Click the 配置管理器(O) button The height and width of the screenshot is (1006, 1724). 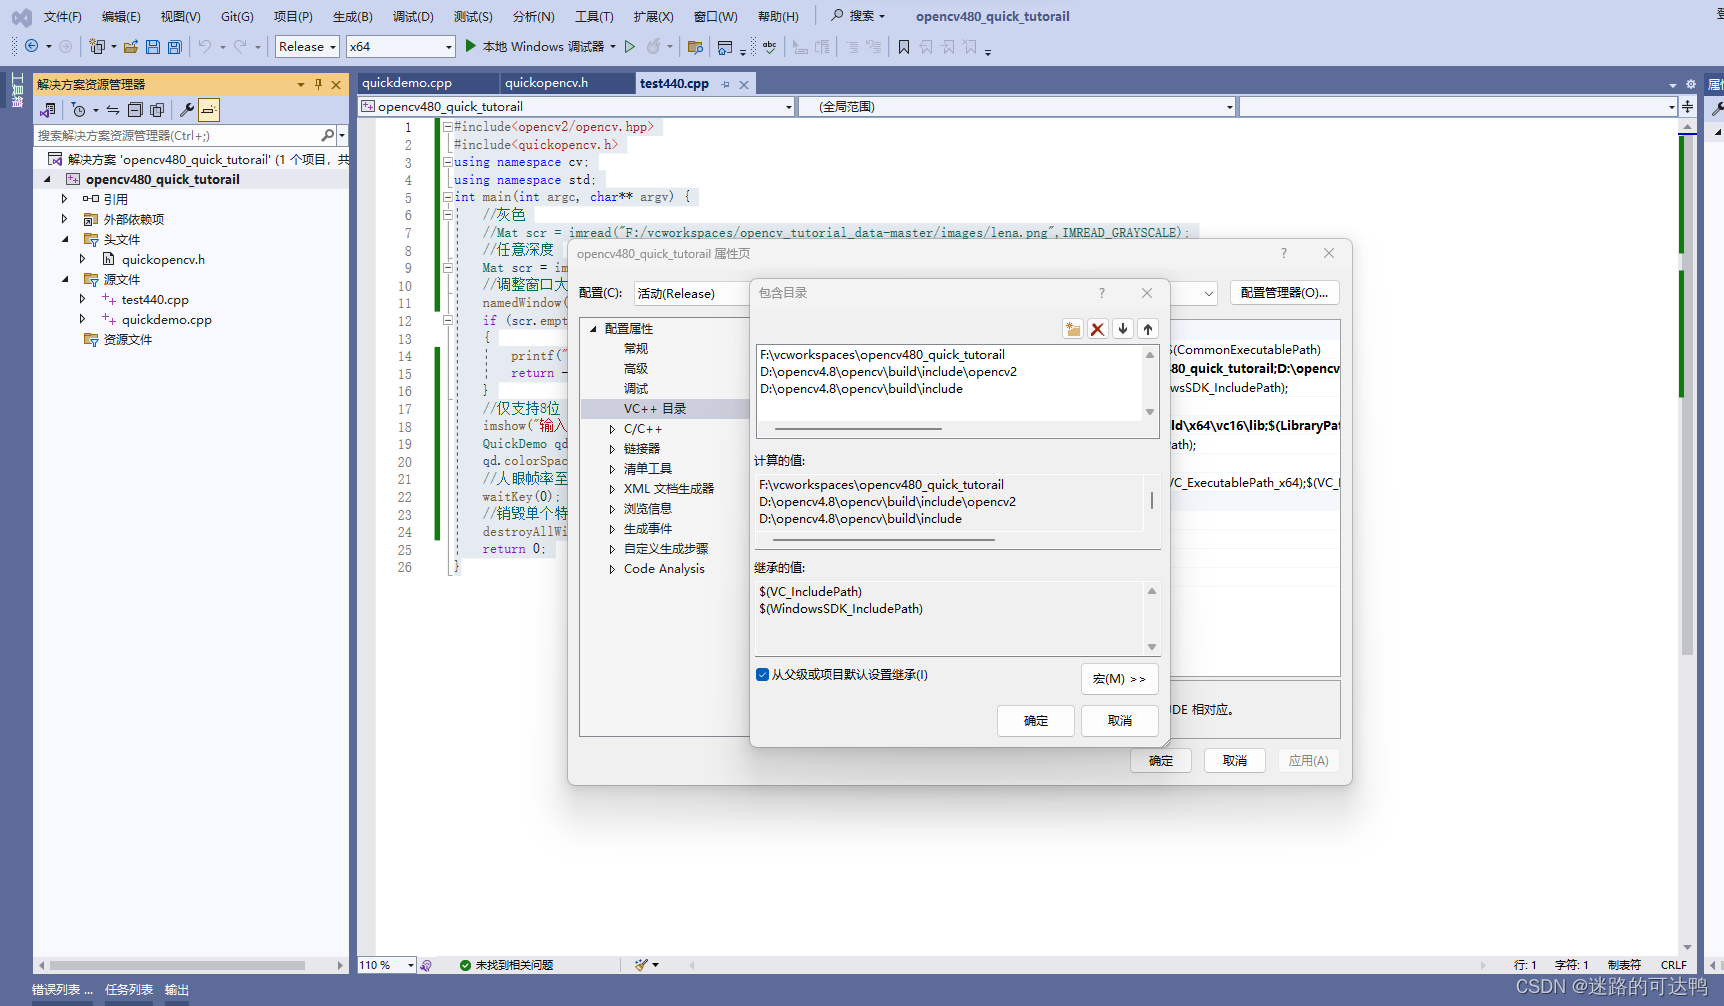click(1284, 292)
